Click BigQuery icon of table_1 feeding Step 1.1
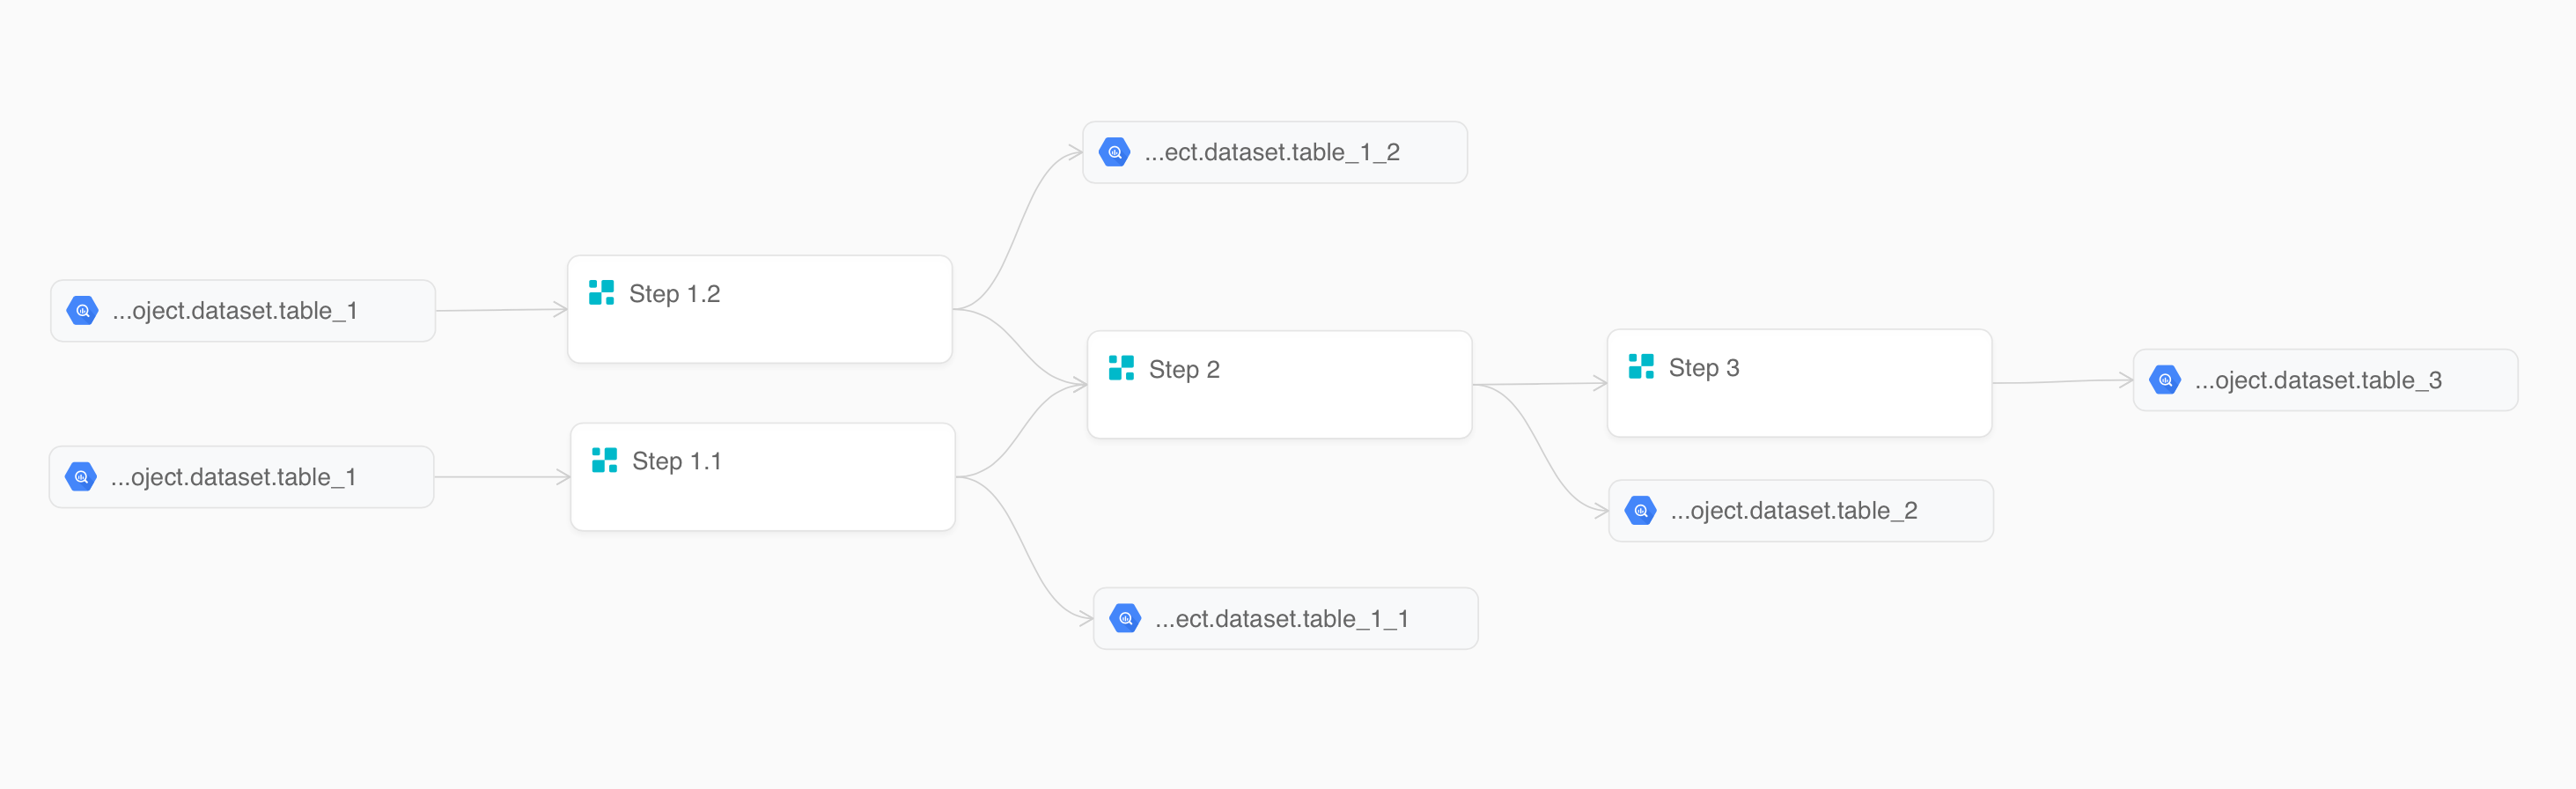2576x789 pixels. (81, 477)
